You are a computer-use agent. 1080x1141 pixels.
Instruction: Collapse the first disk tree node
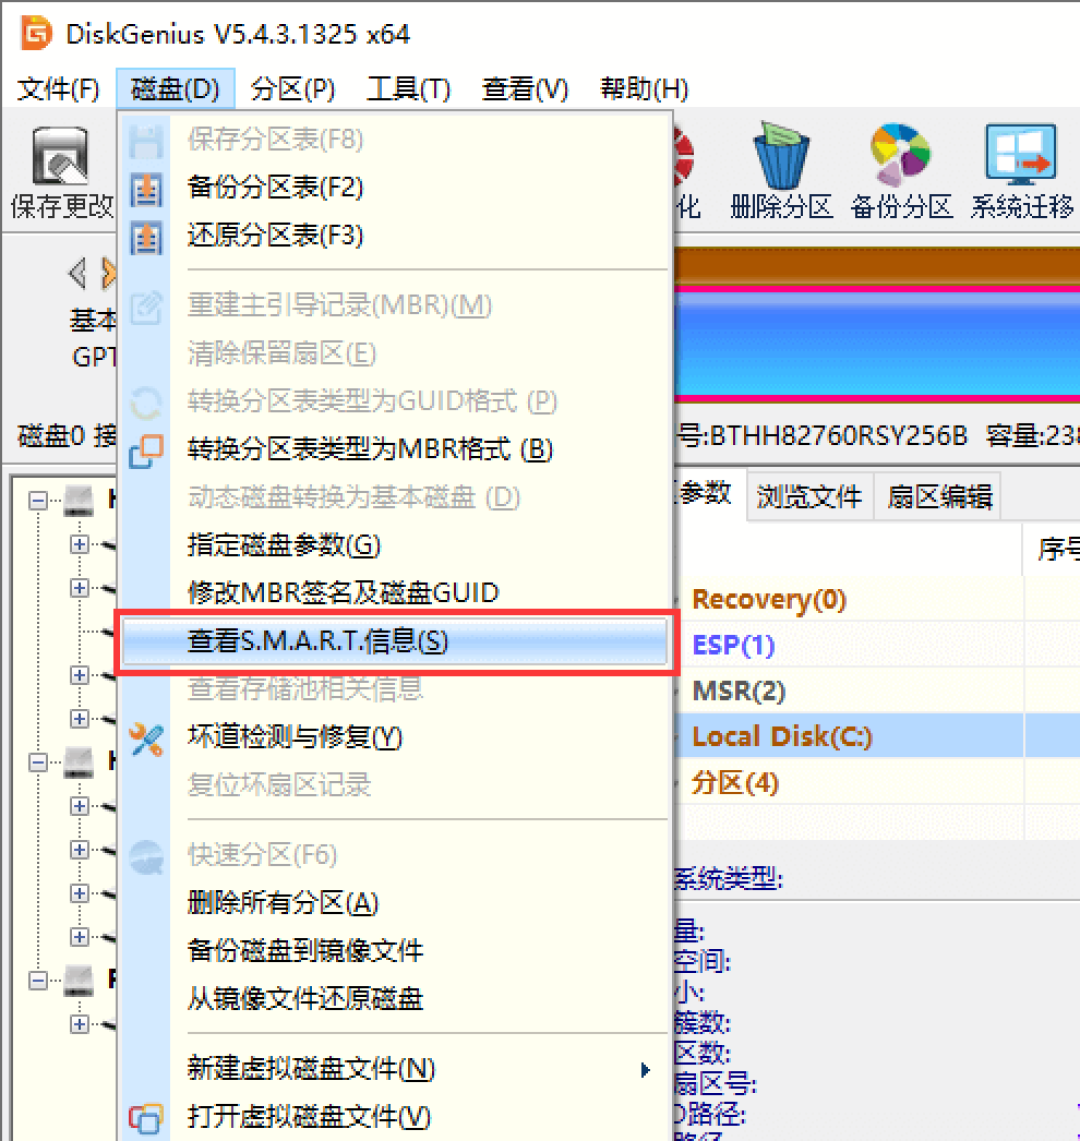pos(38,501)
